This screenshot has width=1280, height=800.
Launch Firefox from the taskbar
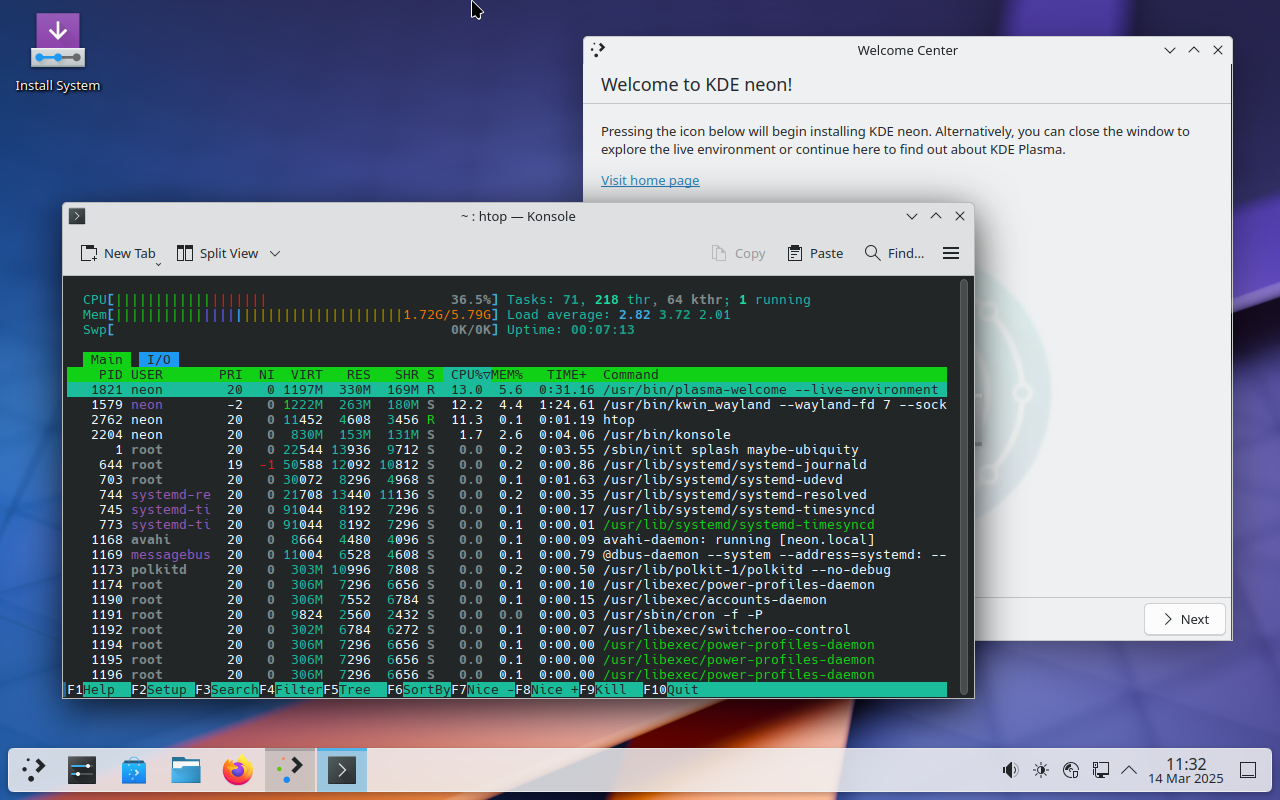[238, 770]
